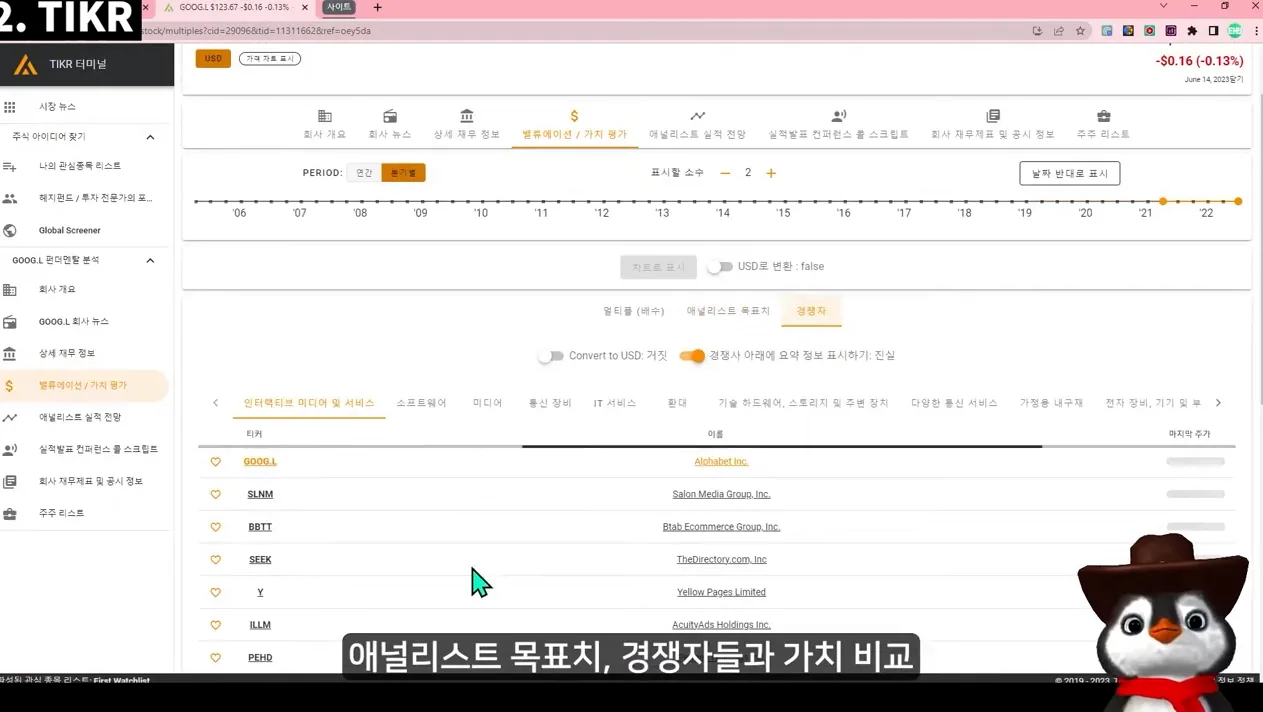Open the Yellow Pages Limited link
The height and width of the screenshot is (712, 1263).
[x=721, y=592]
